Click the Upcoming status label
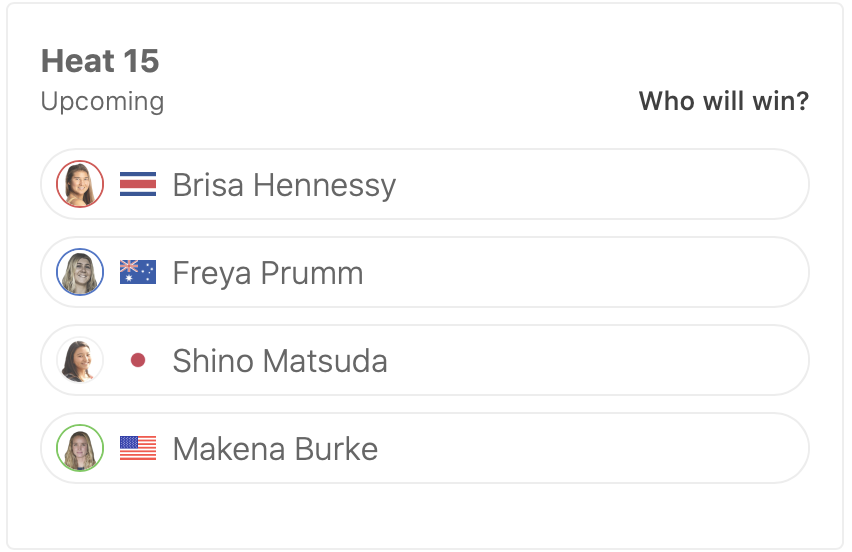Image resolution: width=852 pixels, height=552 pixels. pos(102,101)
